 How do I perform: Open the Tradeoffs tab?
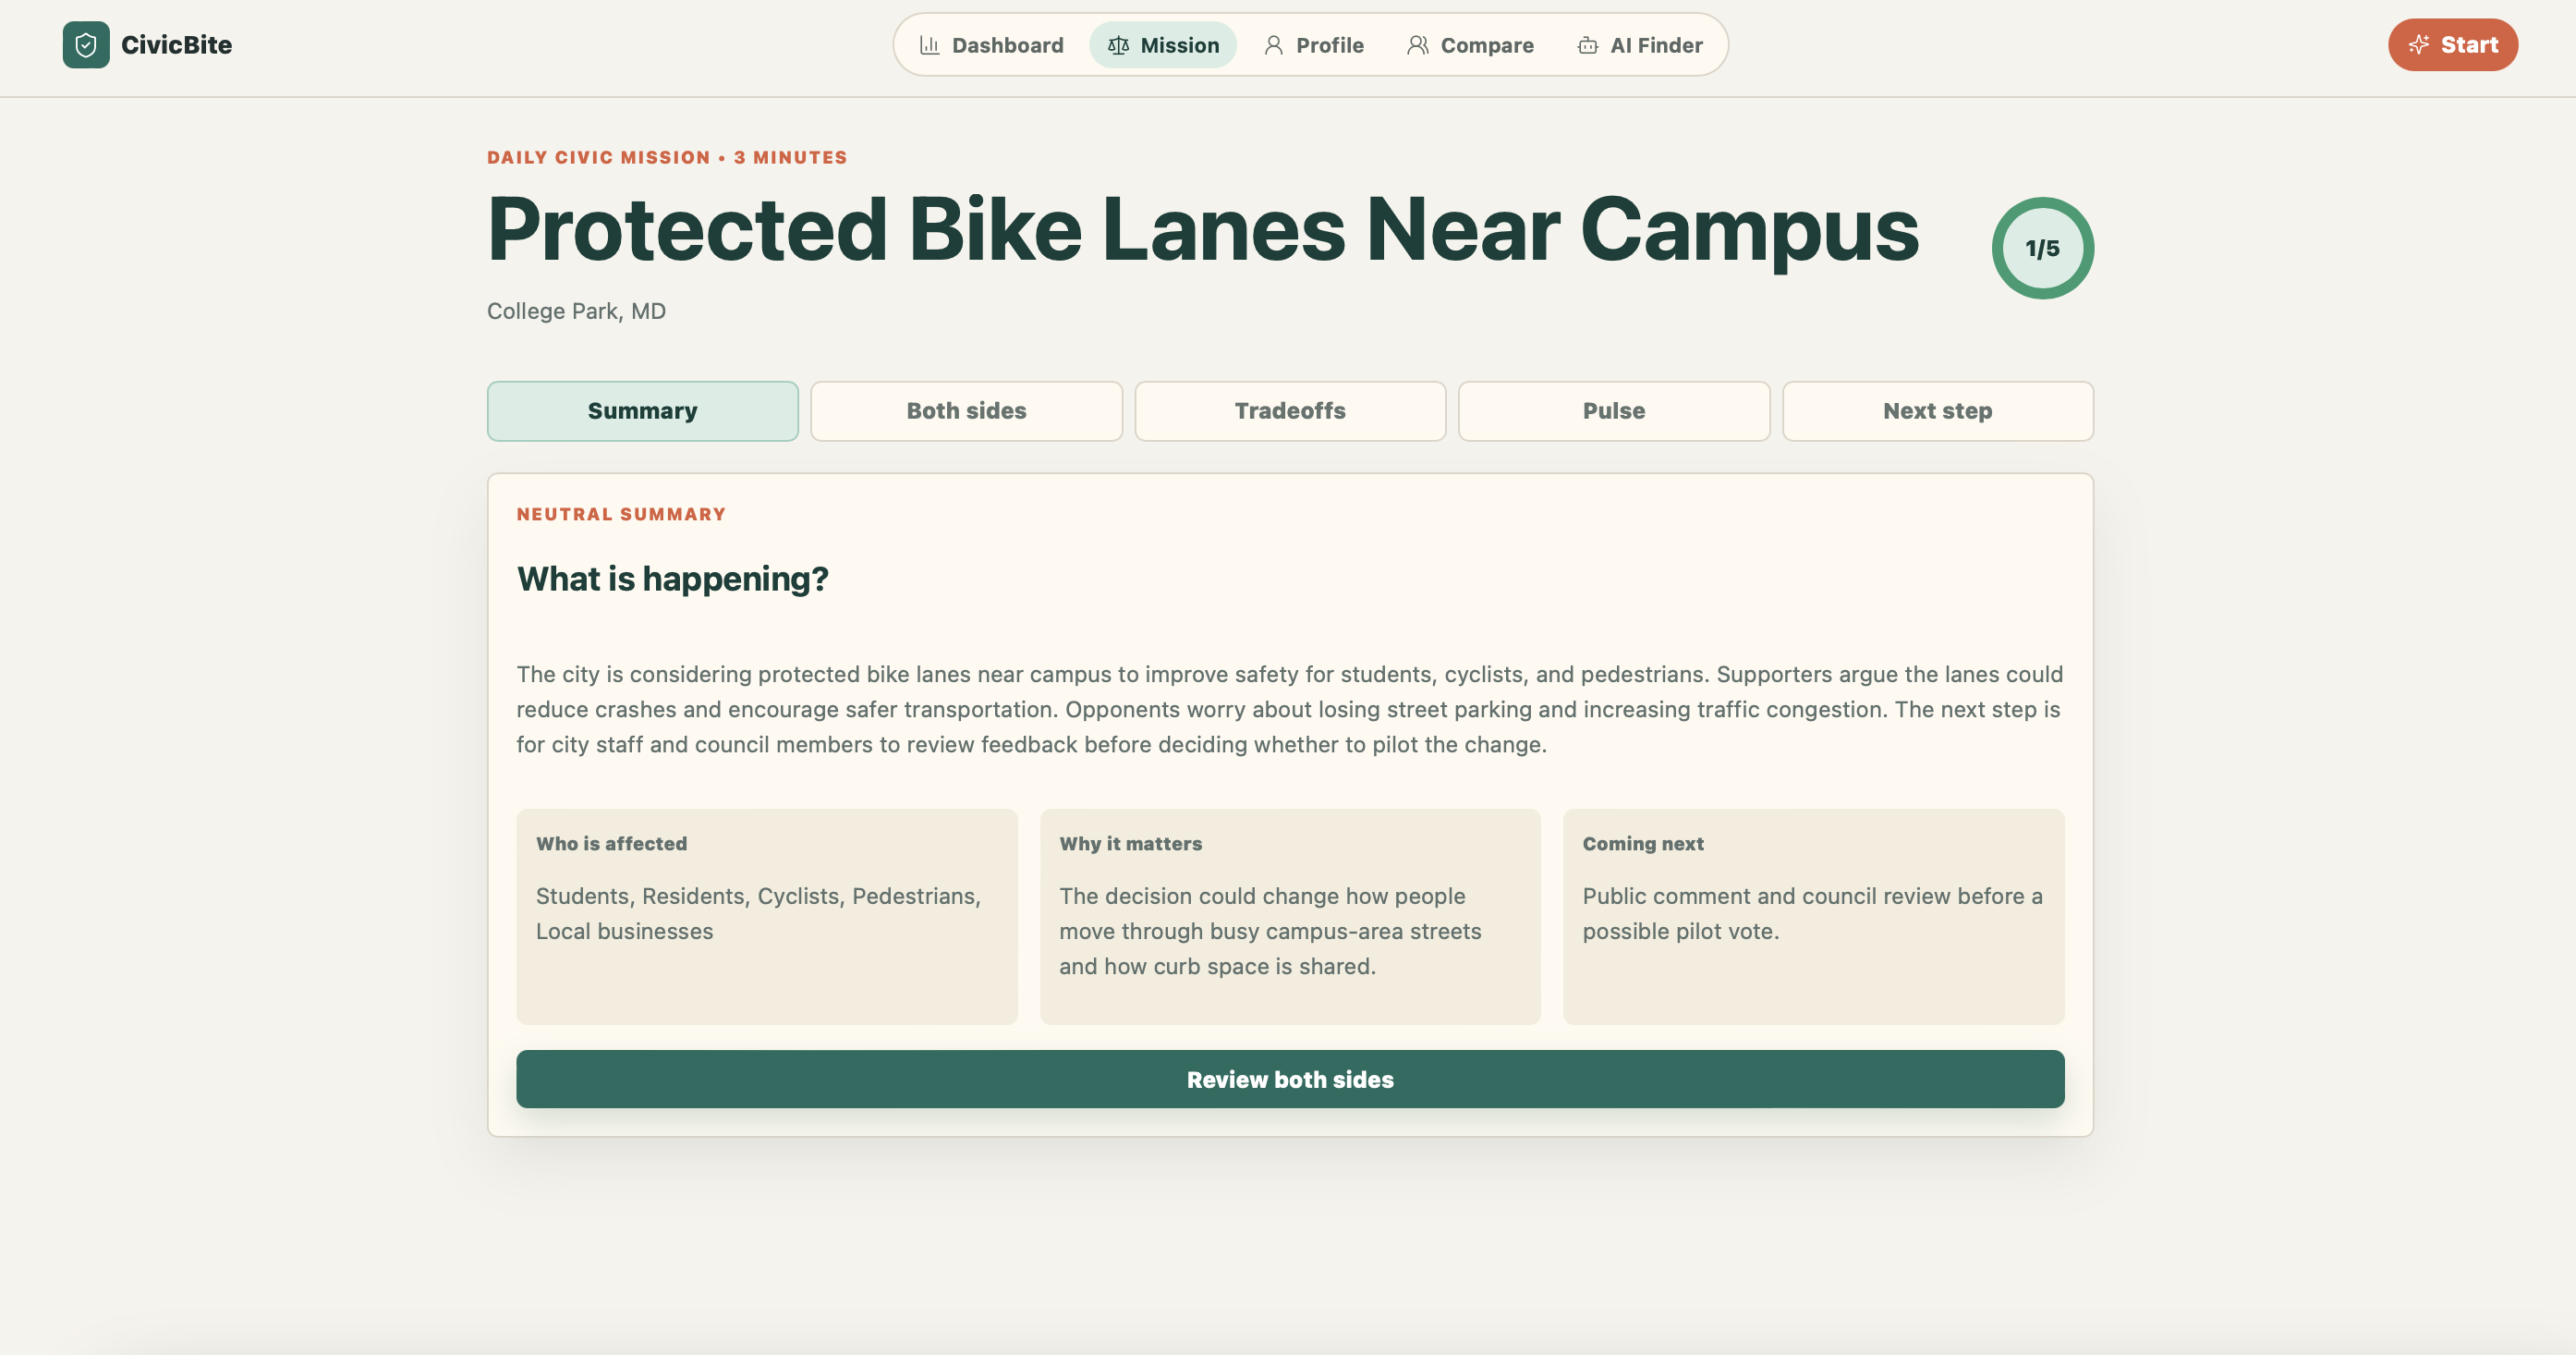pyautogui.click(x=1290, y=411)
